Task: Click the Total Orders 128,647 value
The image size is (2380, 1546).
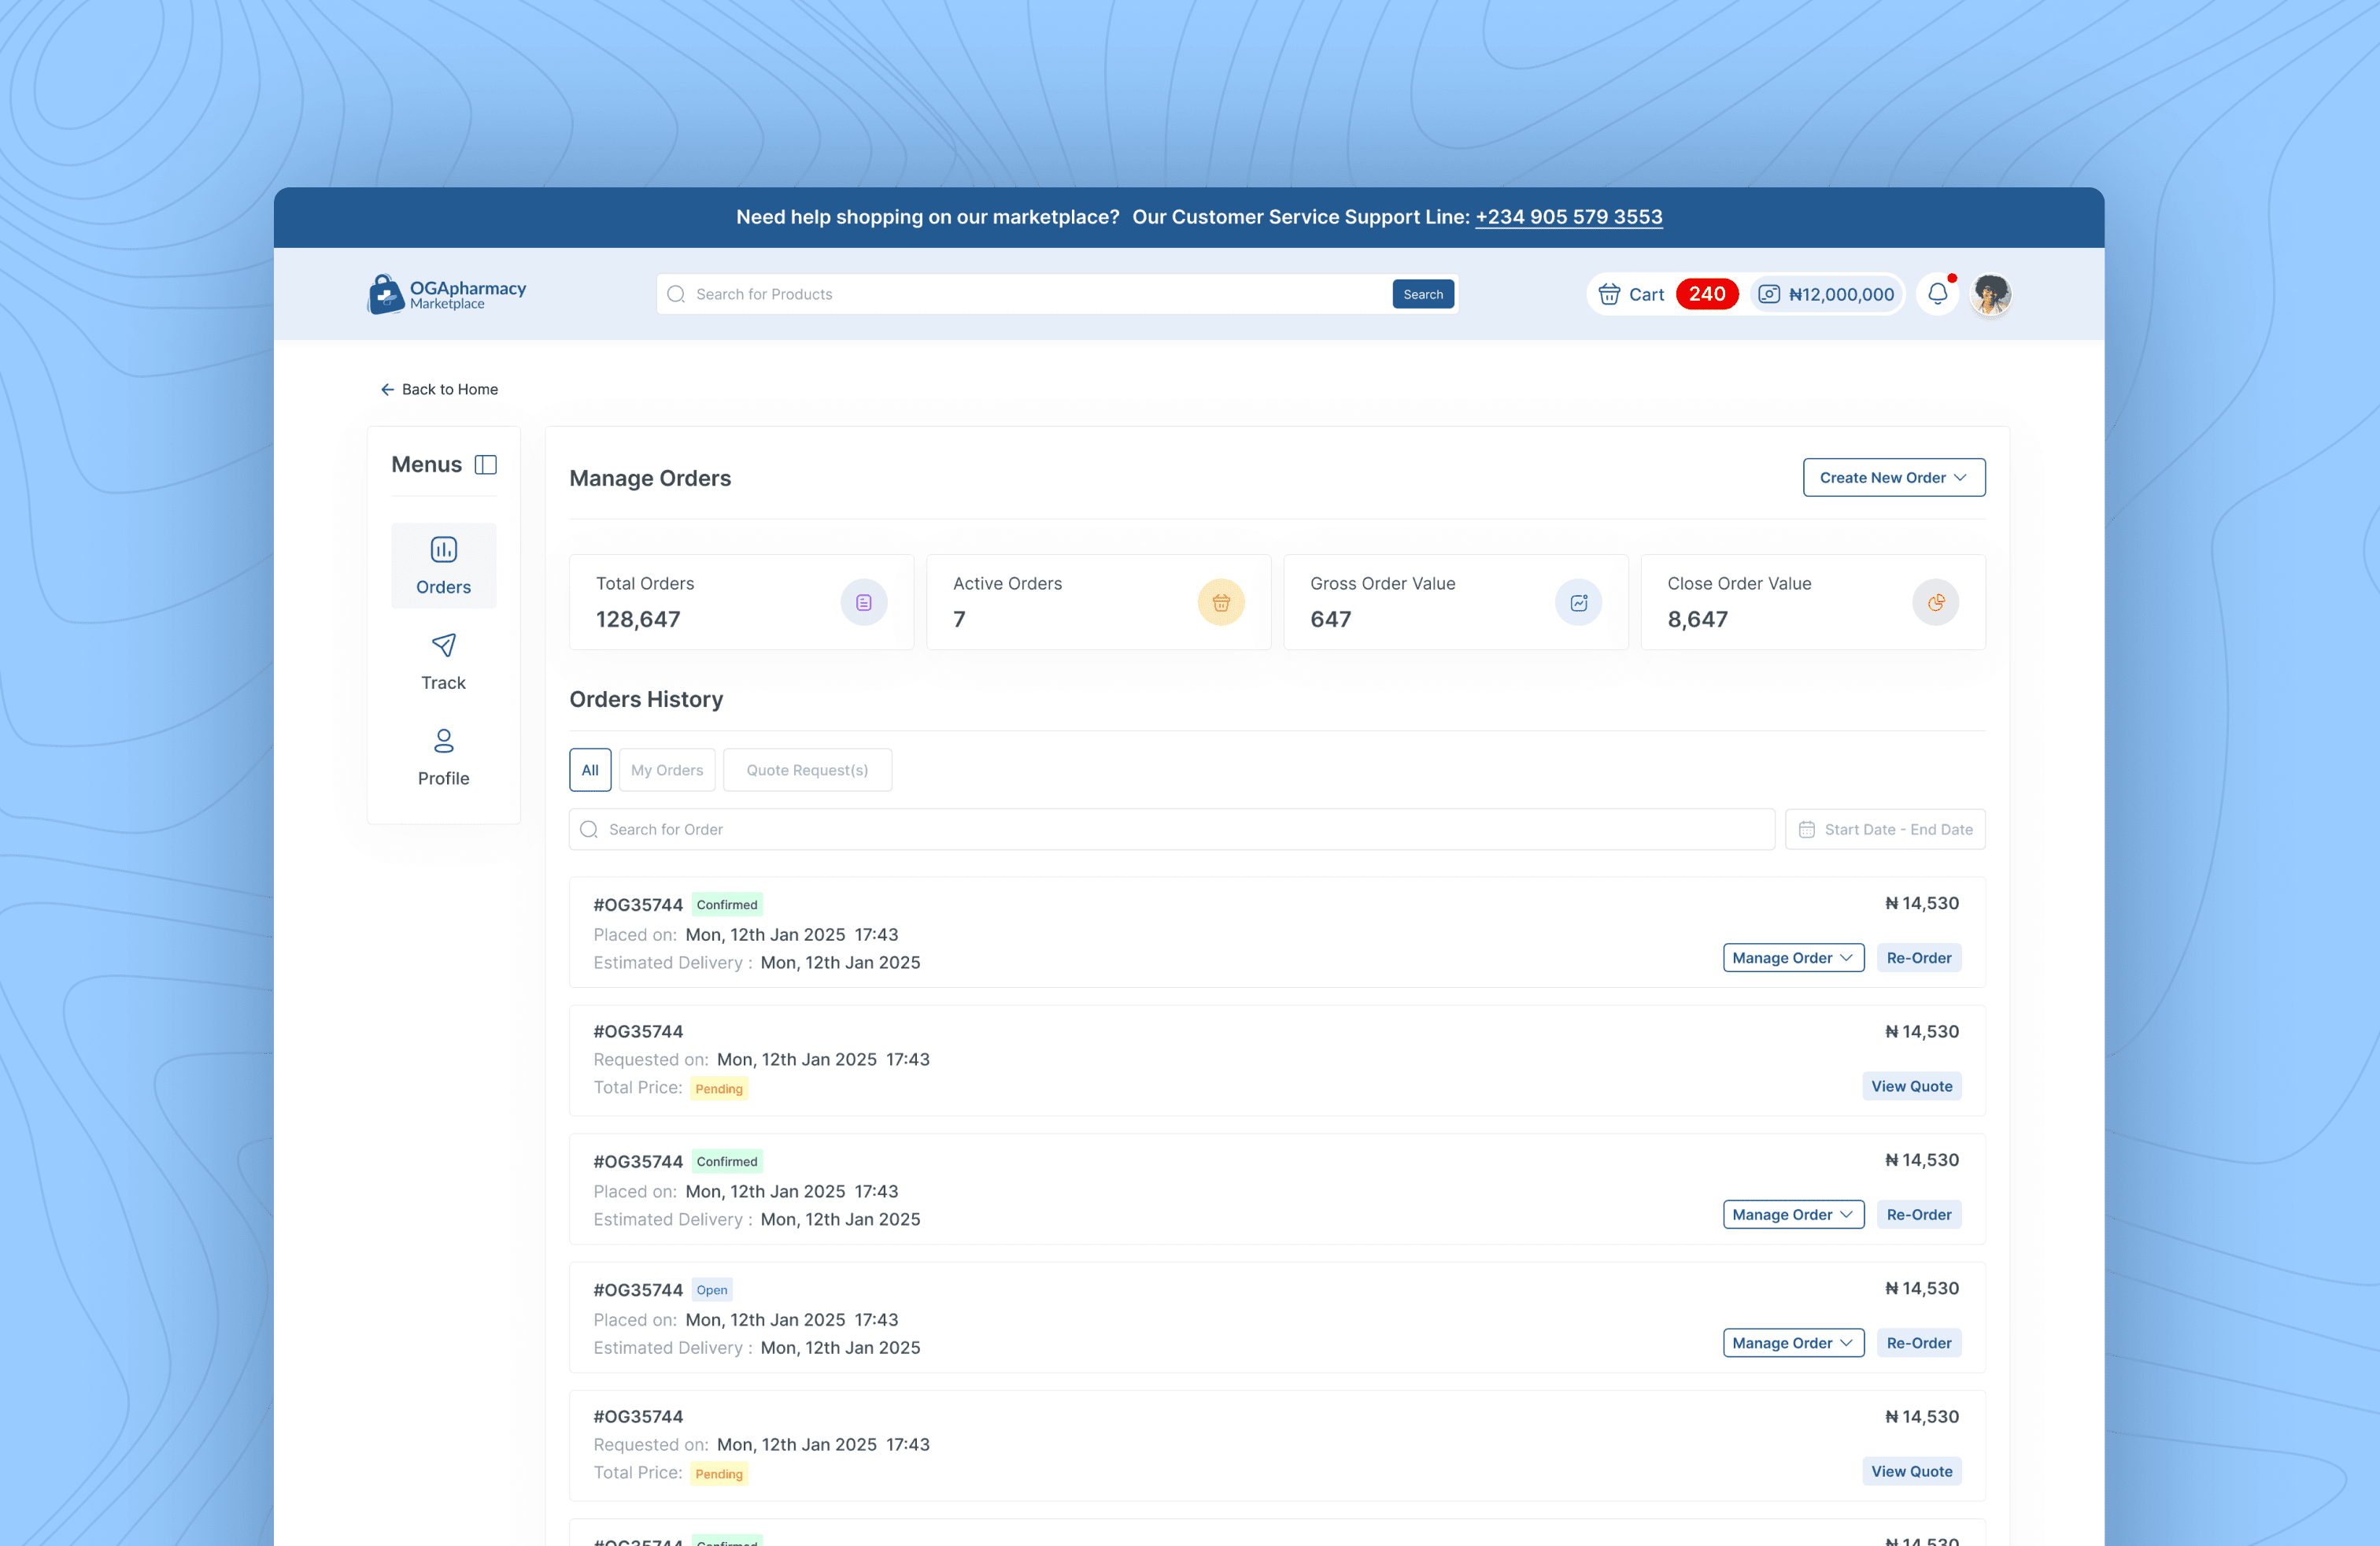Action: click(638, 619)
